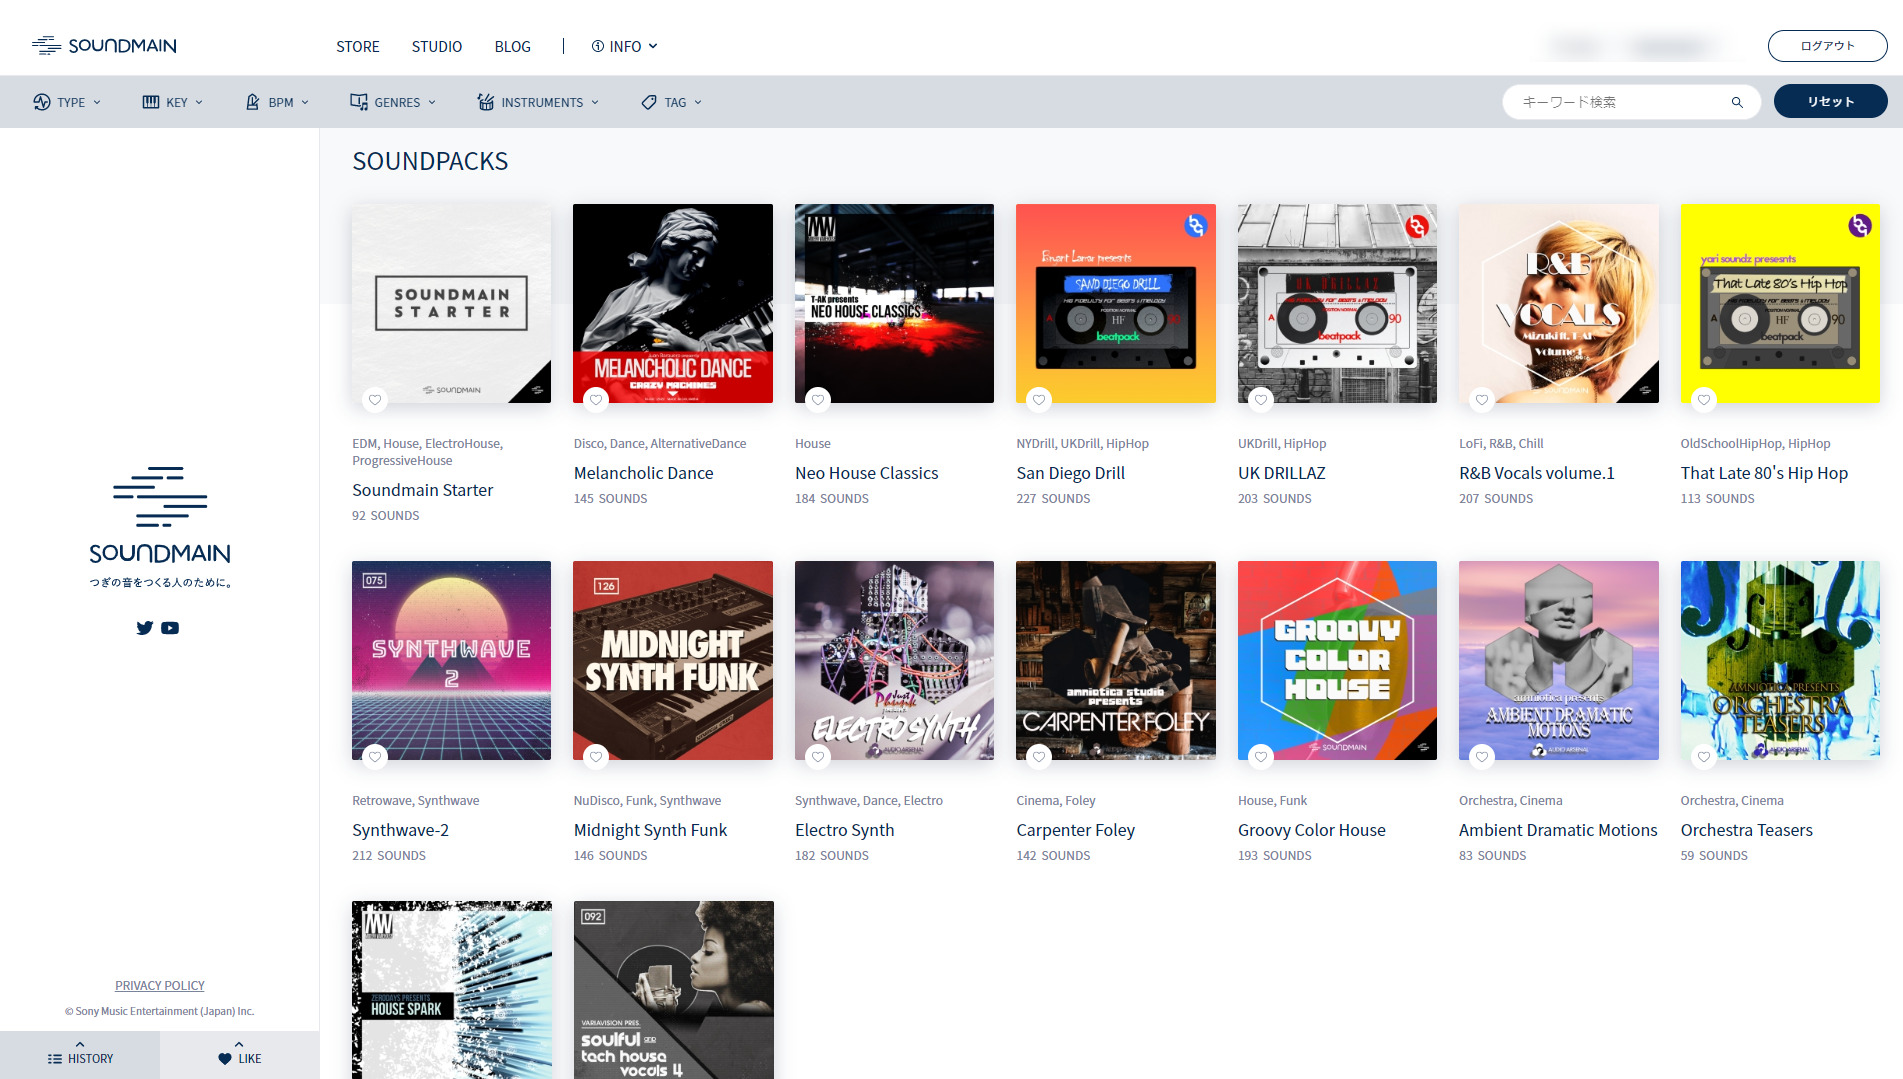Click the INSTRUMENTS filter icon

pos(486,102)
